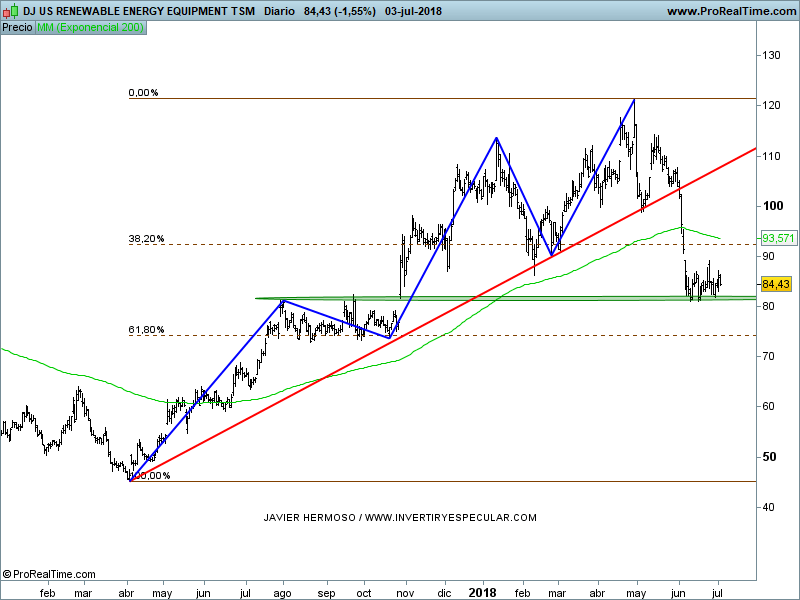The width and height of the screenshot is (800, 600).
Task: Click the 0,00% Fibonacci top label
Action: click(143, 93)
